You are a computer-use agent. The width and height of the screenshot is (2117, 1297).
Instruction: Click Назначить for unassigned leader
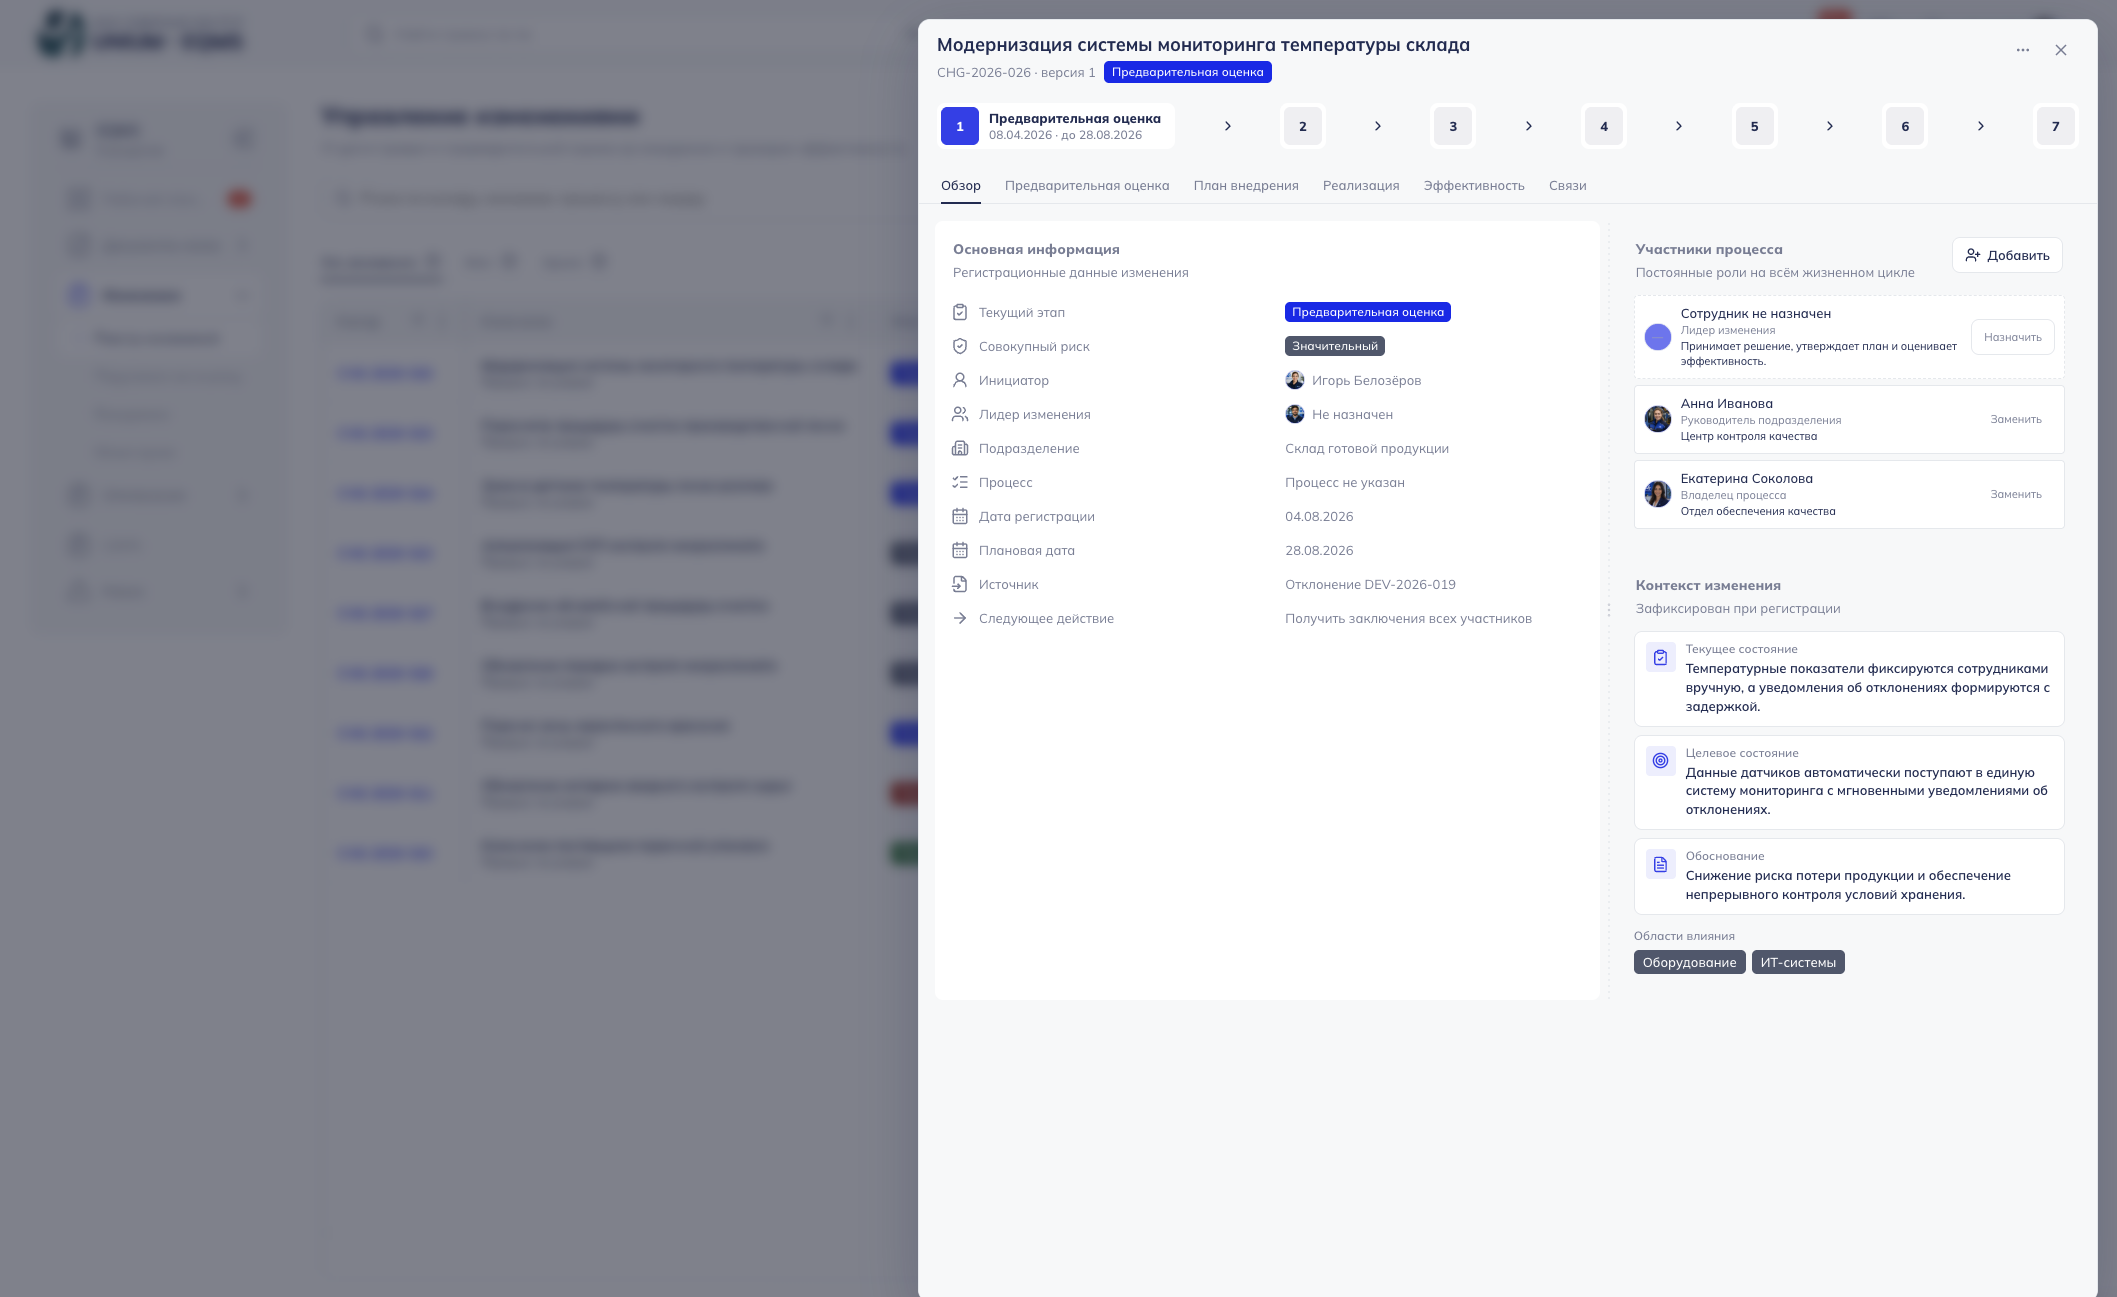[x=2013, y=337]
